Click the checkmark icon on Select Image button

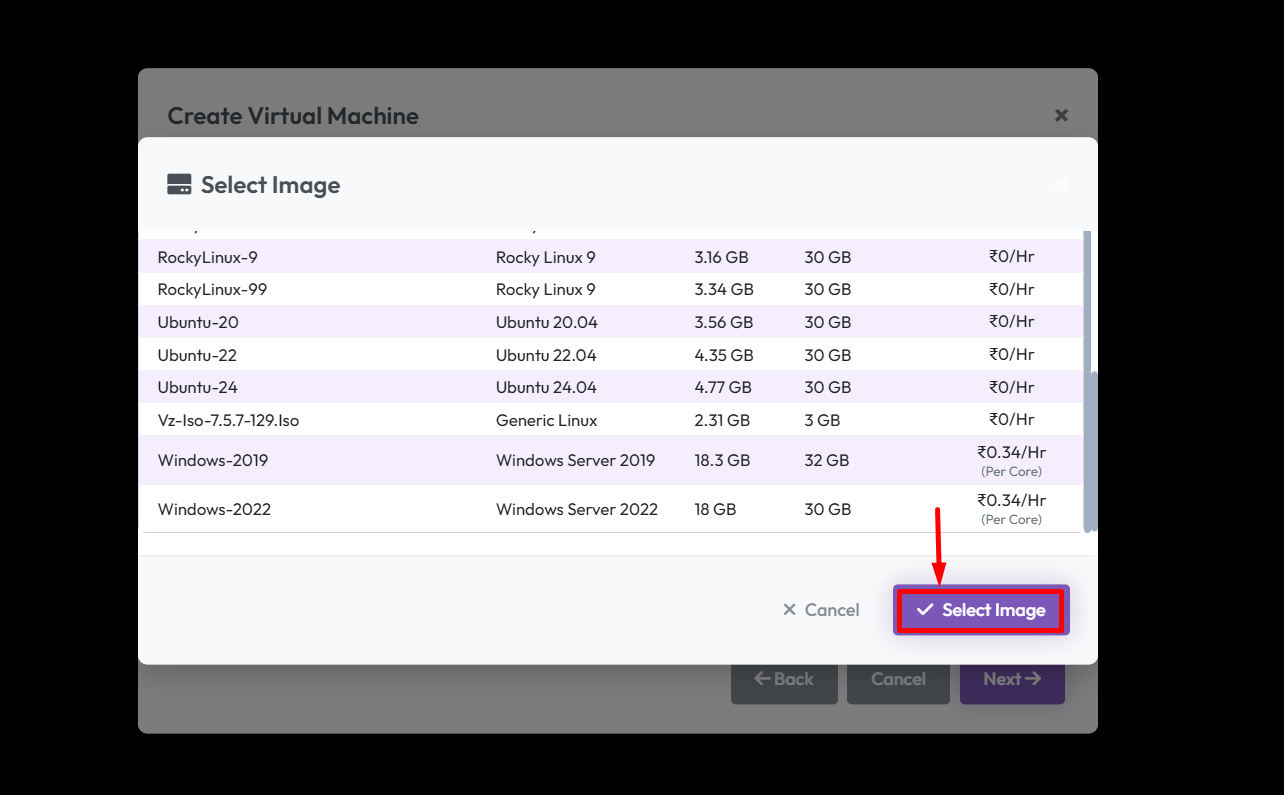coord(925,610)
